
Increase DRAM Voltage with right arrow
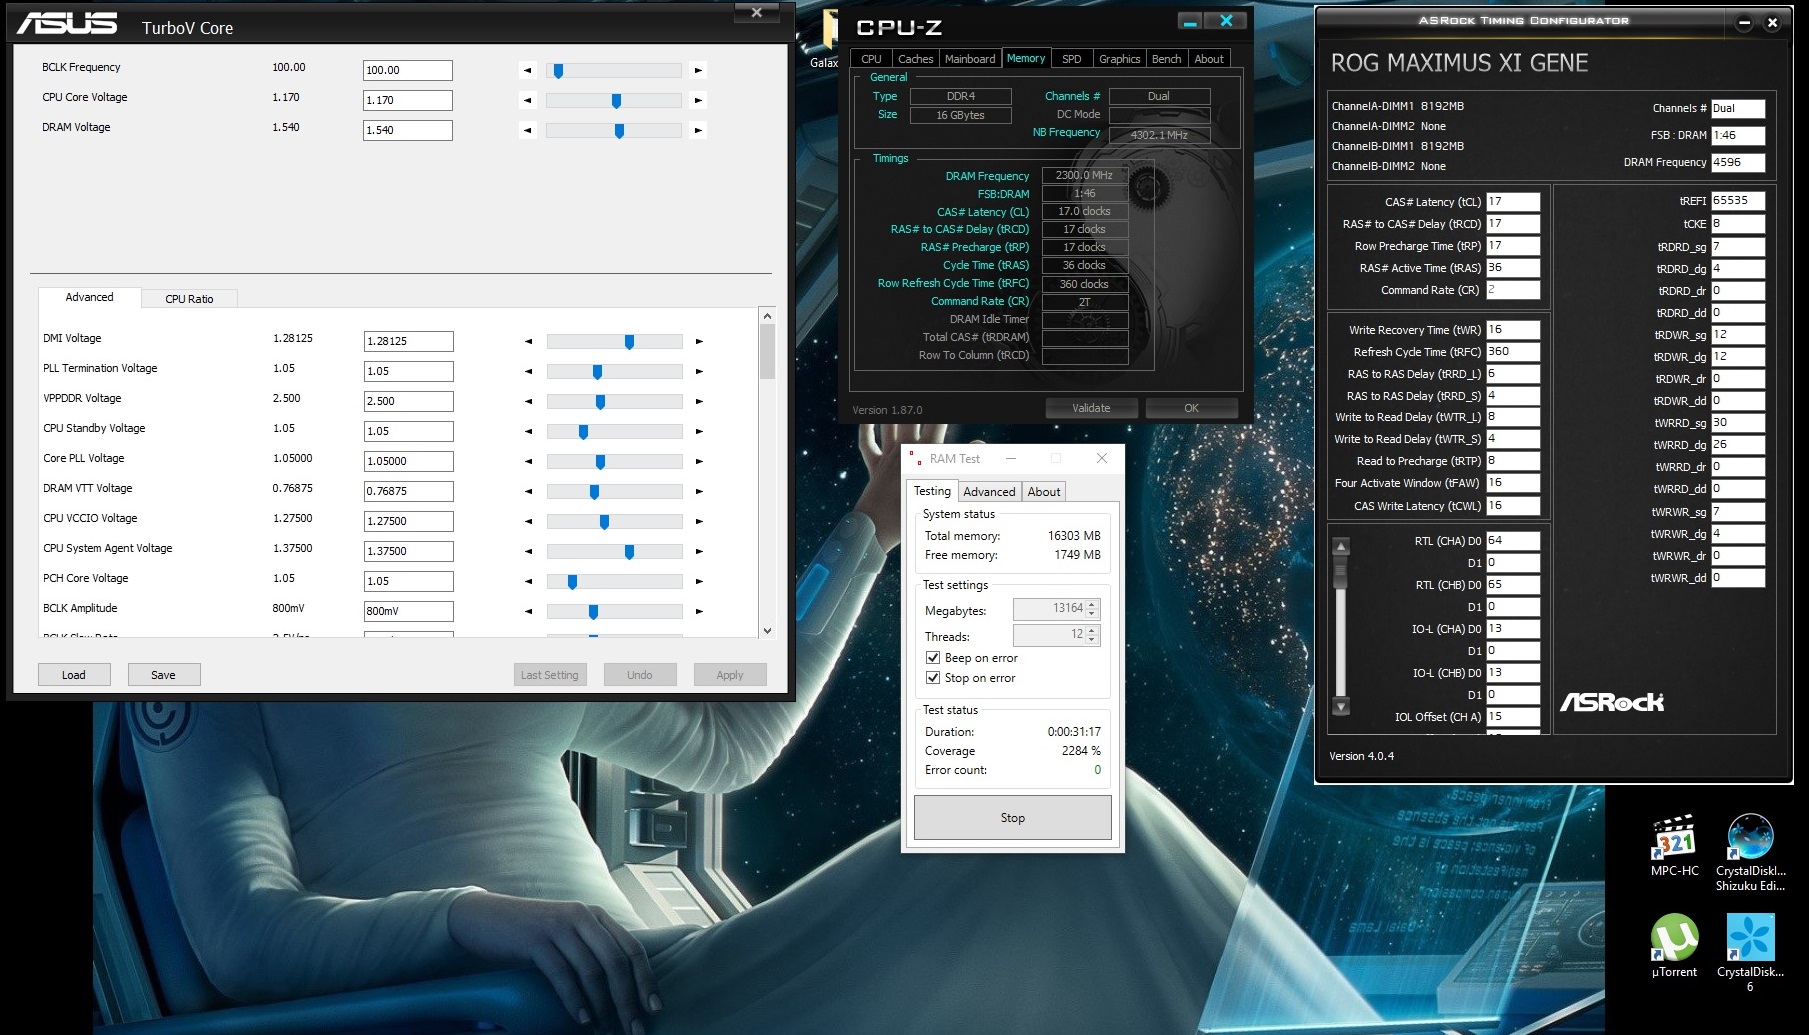click(x=698, y=130)
